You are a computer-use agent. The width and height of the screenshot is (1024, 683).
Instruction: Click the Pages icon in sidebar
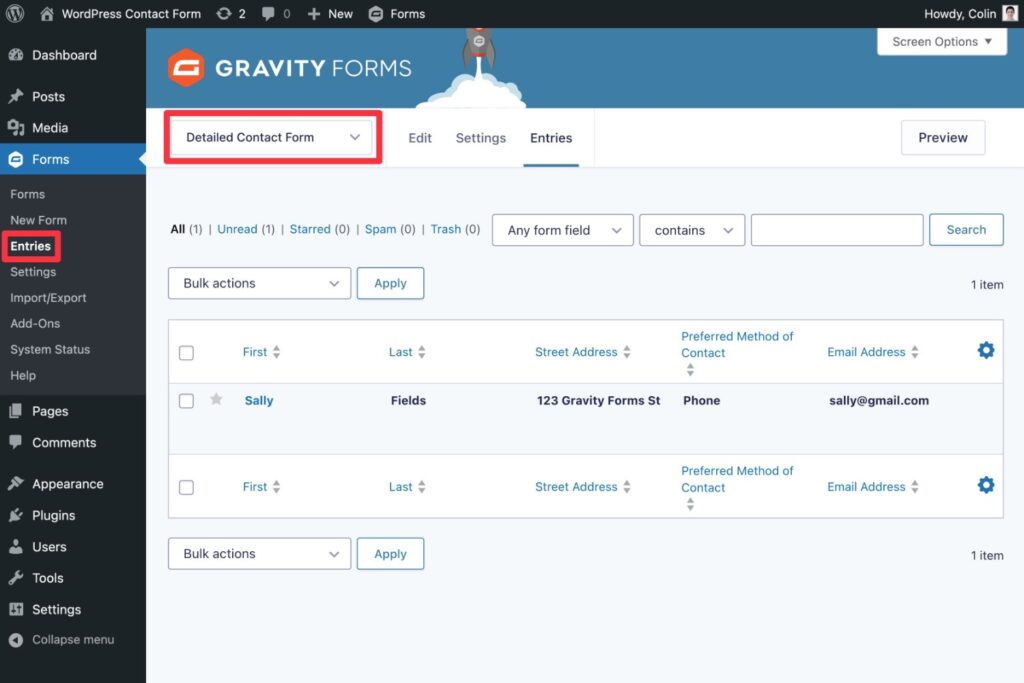[16, 411]
